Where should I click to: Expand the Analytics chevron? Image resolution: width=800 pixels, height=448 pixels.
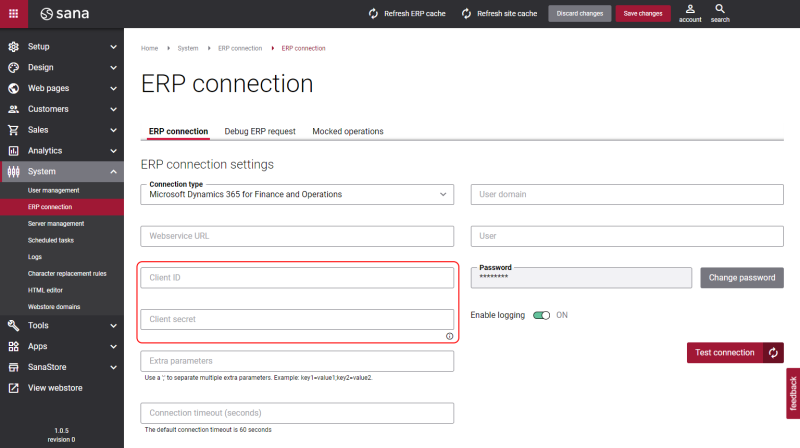coord(113,152)
